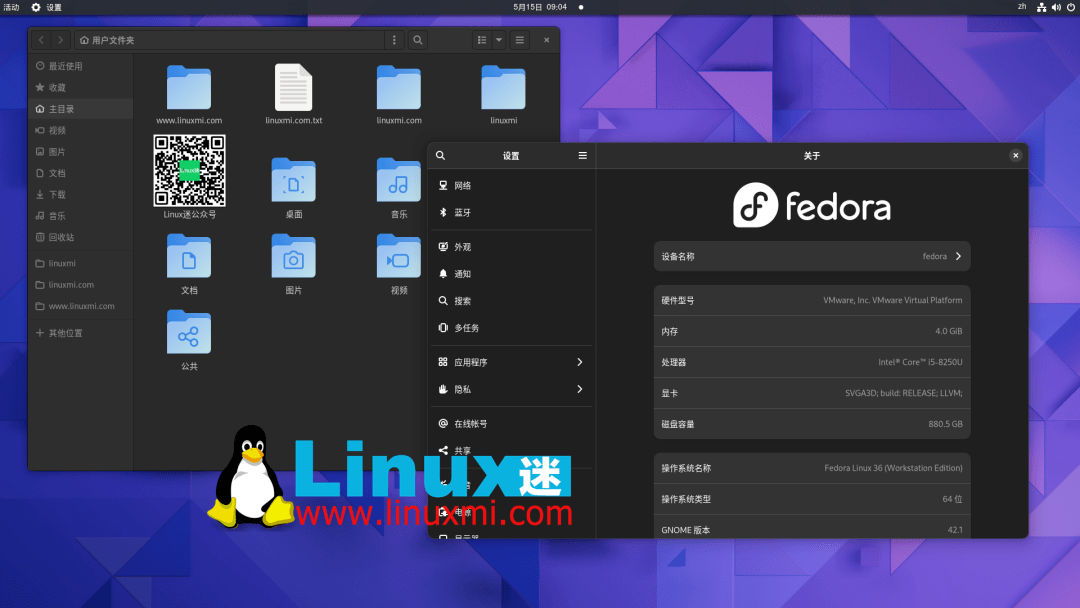Viewport: 1080px width, 608px height.
Task: Open the Files hamburger menu
Action: pyautogui.click(x=520, y=40)
